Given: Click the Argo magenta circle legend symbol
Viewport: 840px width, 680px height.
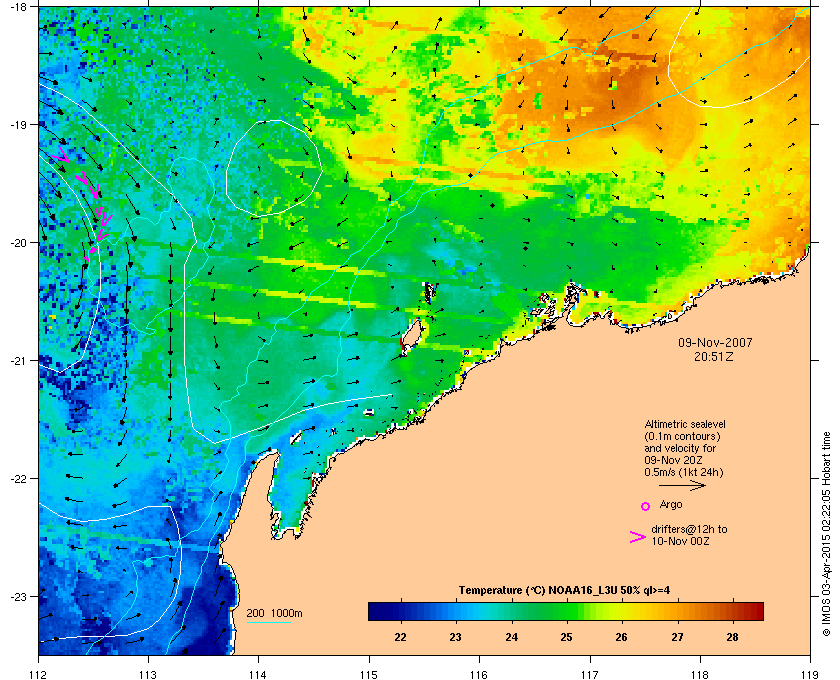Looking at the screenshot, I should point(646,506).
